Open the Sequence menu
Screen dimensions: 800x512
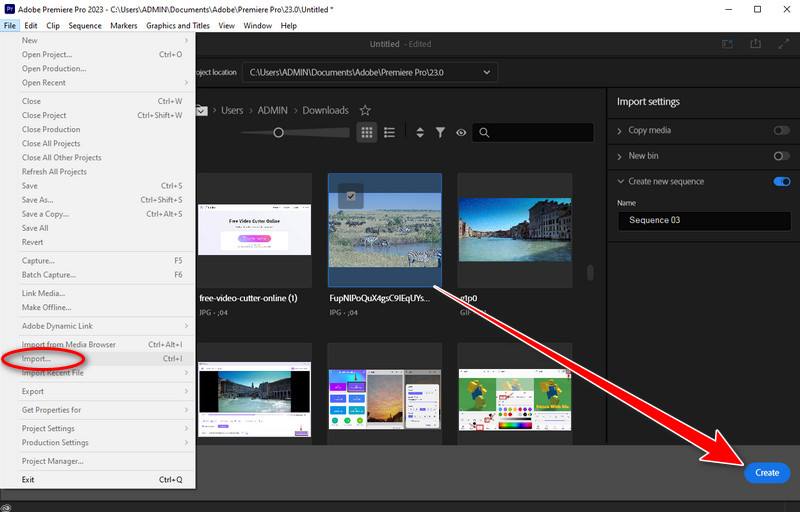coord(85,25)
